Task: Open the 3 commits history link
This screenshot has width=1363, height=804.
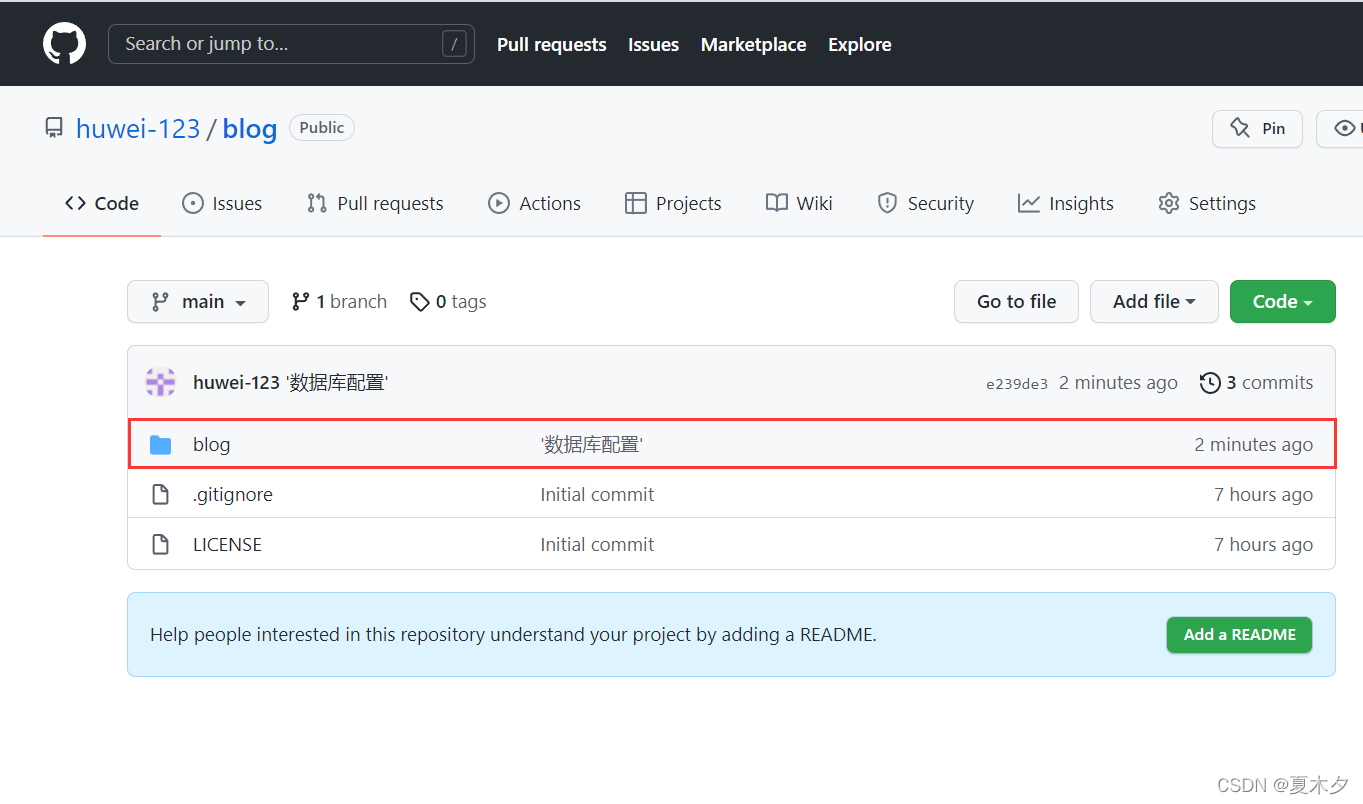Action: pyautogui.click(x=1257, y=383)
